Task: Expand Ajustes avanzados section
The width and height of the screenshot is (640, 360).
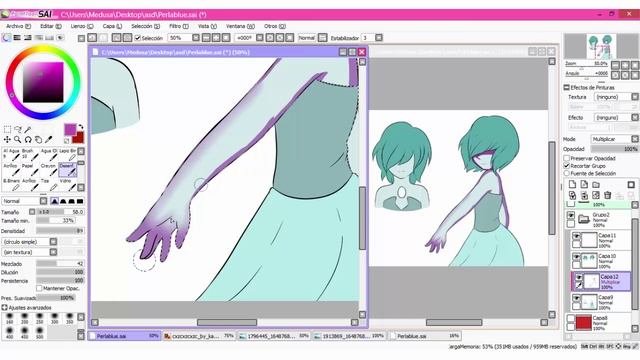Action: point(4,307)
